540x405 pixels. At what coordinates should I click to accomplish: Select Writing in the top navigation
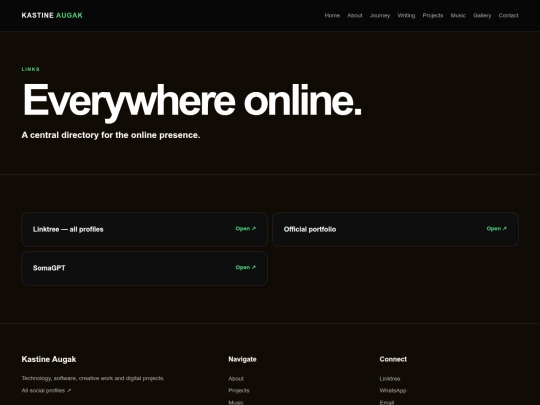[406, 15]
